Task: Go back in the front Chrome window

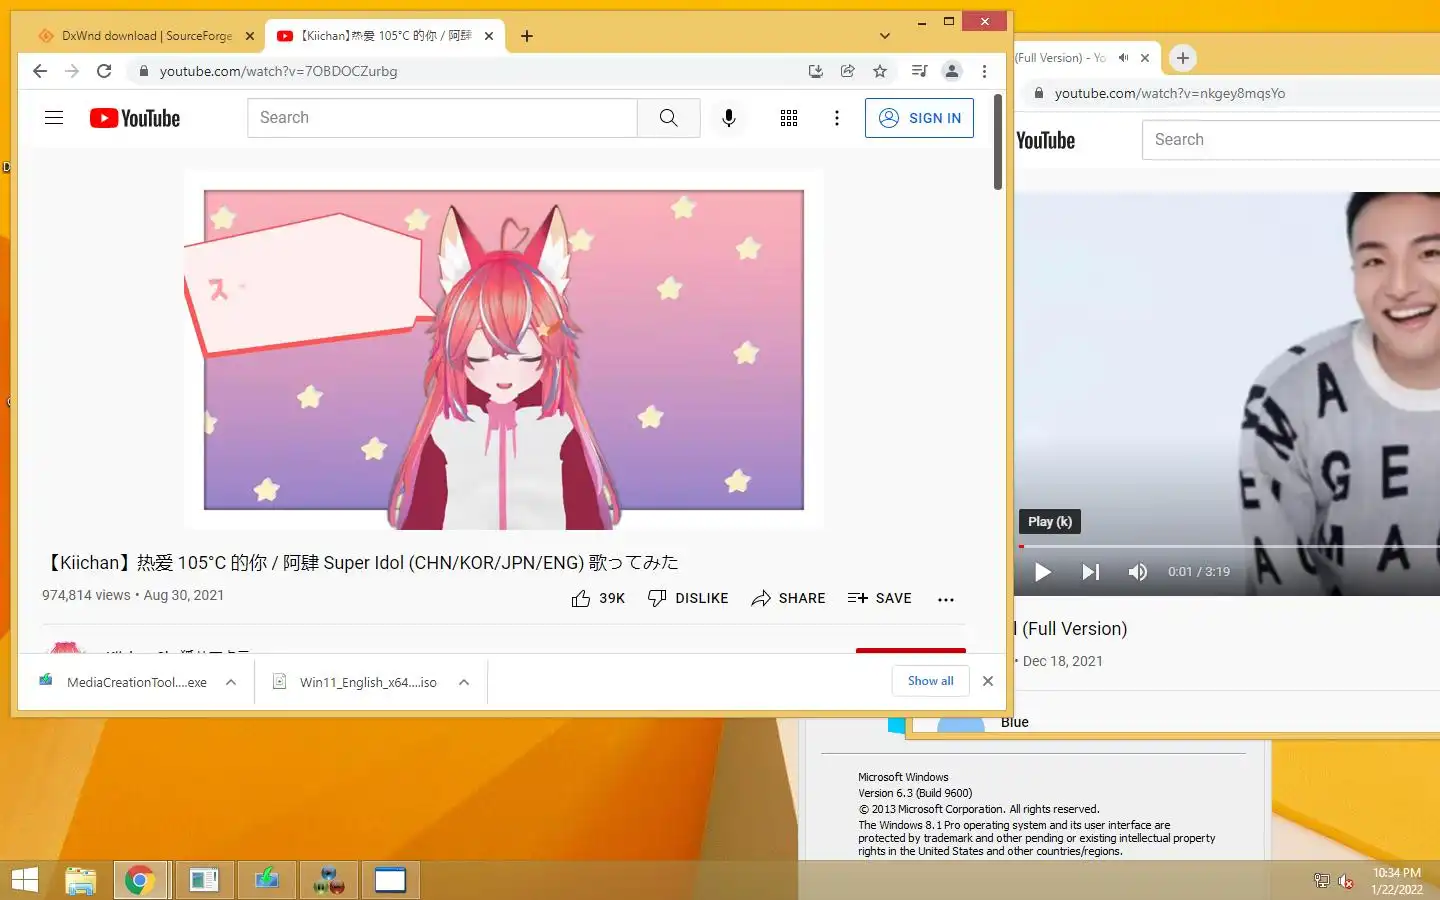Action: (40, 71)
